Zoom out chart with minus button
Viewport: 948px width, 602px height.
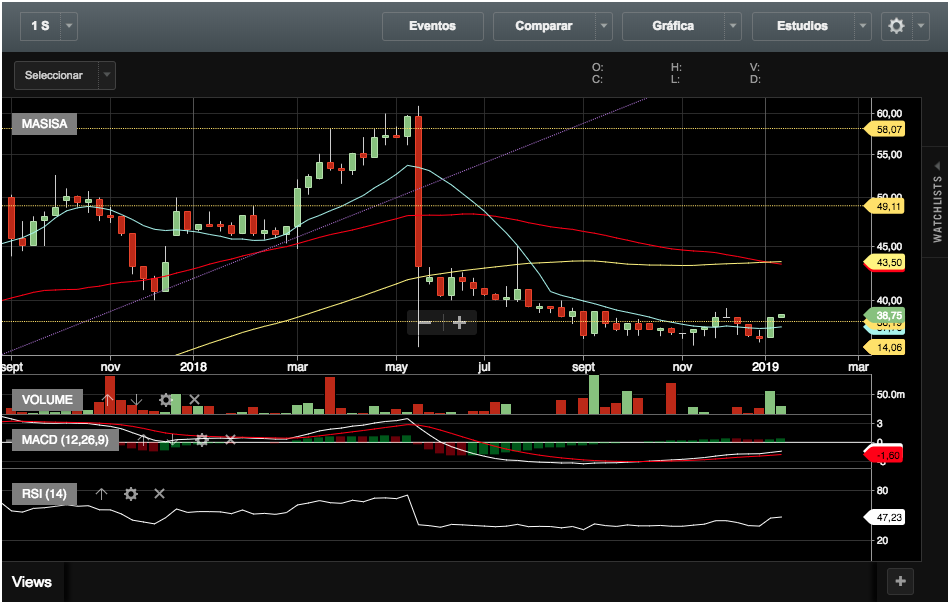[425, 322]
